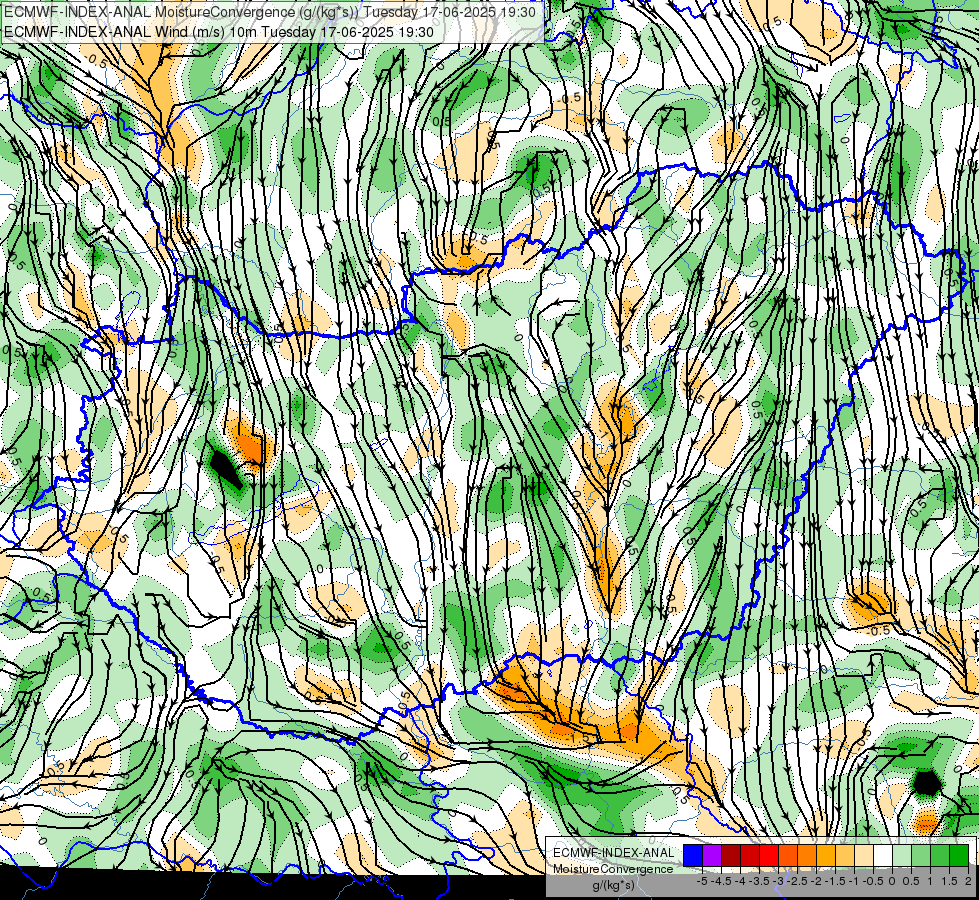Click the Wind (m/s) 10m title line
Screen dimensions: 979x900
point(219,32)
